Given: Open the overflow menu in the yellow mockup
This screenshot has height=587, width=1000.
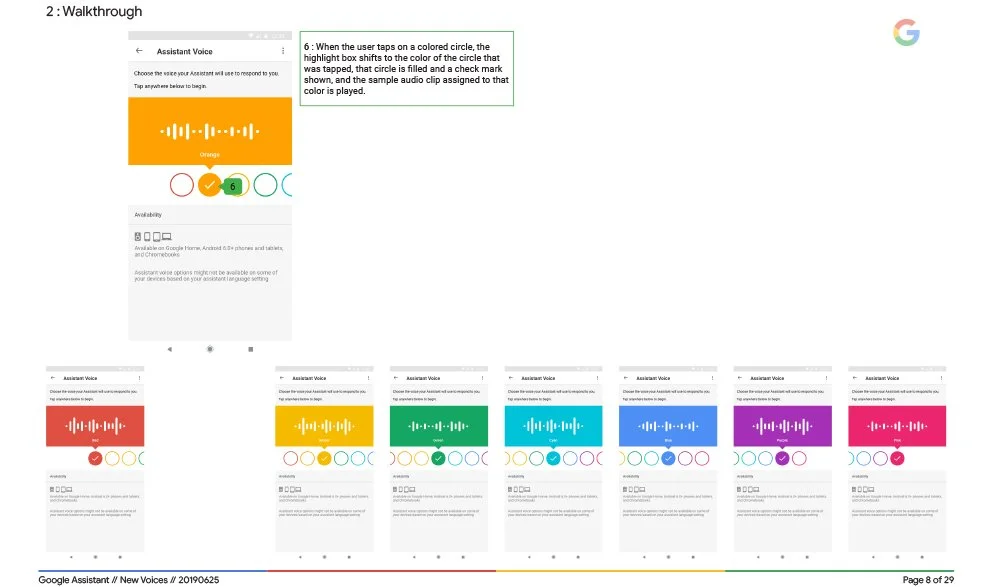Looking at the screenshot, I should (x=368, y=378).
